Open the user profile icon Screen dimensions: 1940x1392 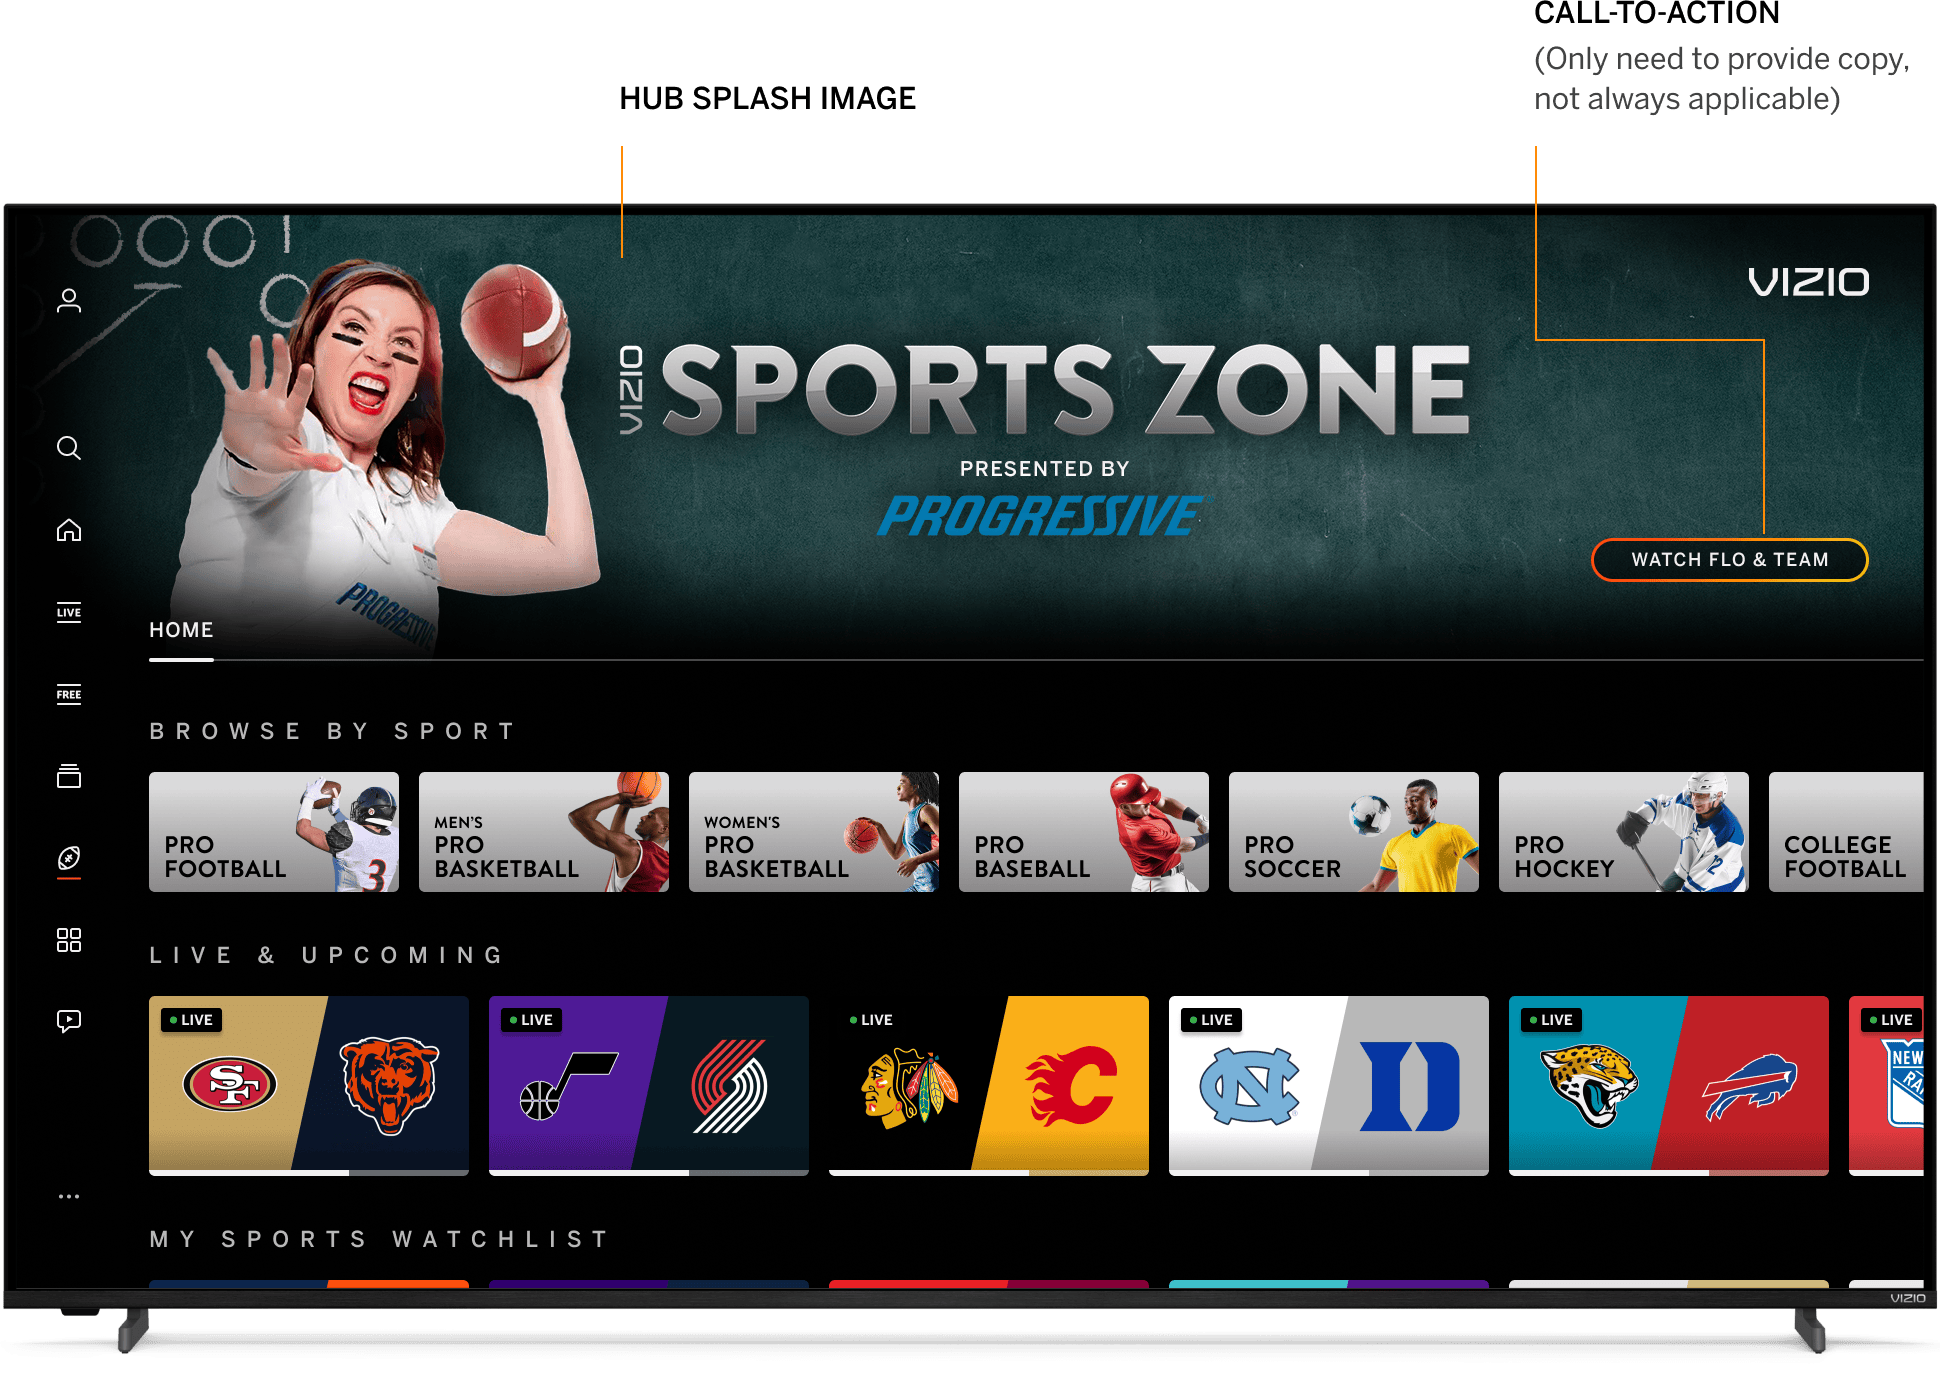[x=69, y=301]
